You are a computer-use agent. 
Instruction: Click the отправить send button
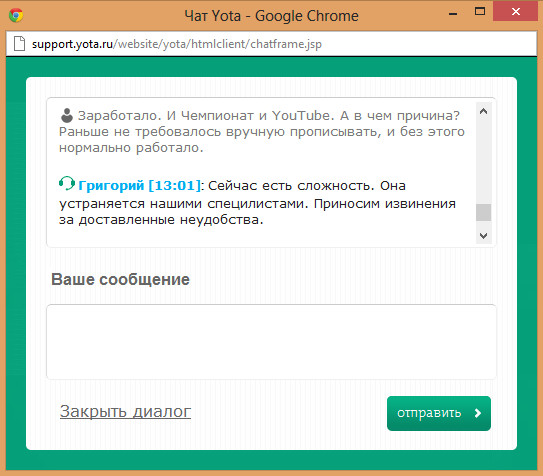[439, 413]
